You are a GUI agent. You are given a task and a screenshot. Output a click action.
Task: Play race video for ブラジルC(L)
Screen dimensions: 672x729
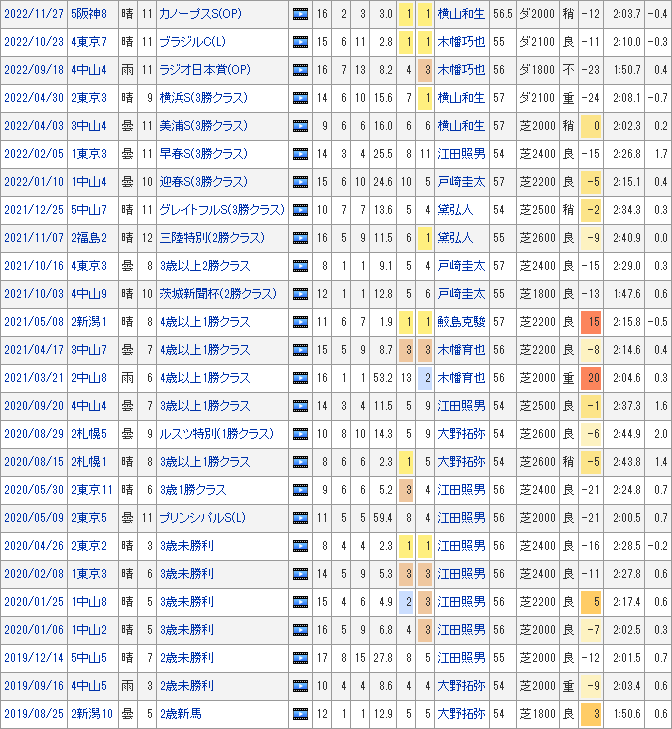tap(300, 42)
